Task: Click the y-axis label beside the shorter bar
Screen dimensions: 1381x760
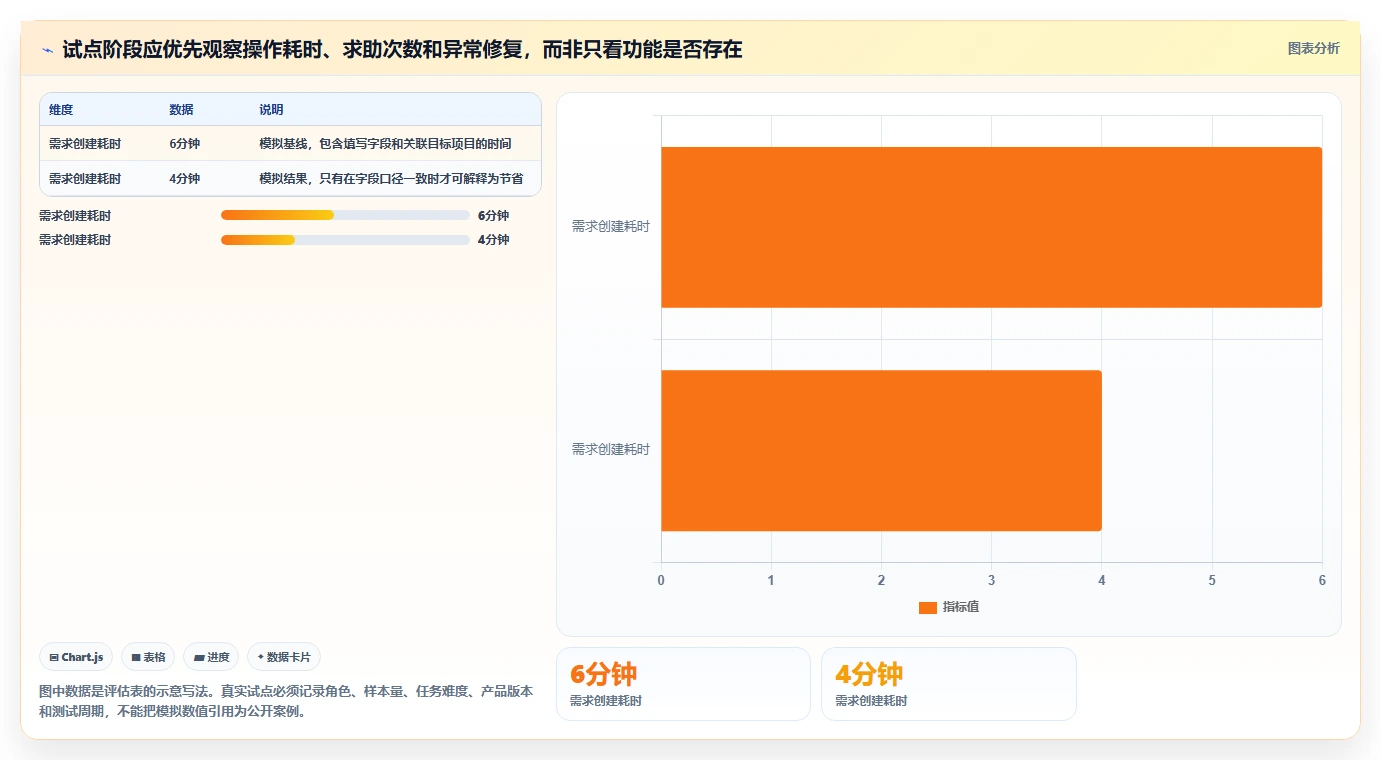Action: pos(610,450)
